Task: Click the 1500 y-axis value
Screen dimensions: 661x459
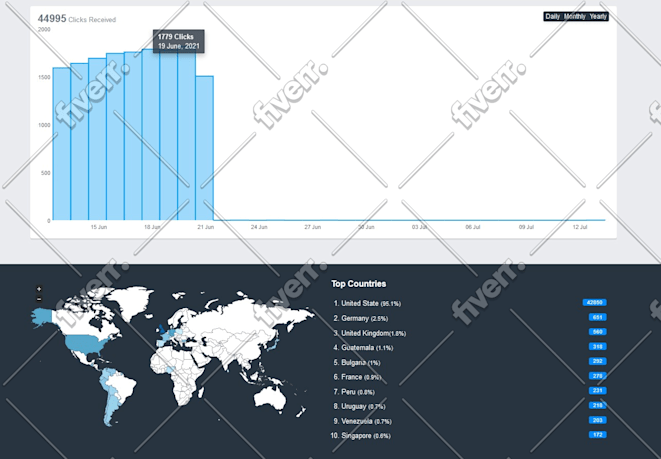Action: [45, 77]
